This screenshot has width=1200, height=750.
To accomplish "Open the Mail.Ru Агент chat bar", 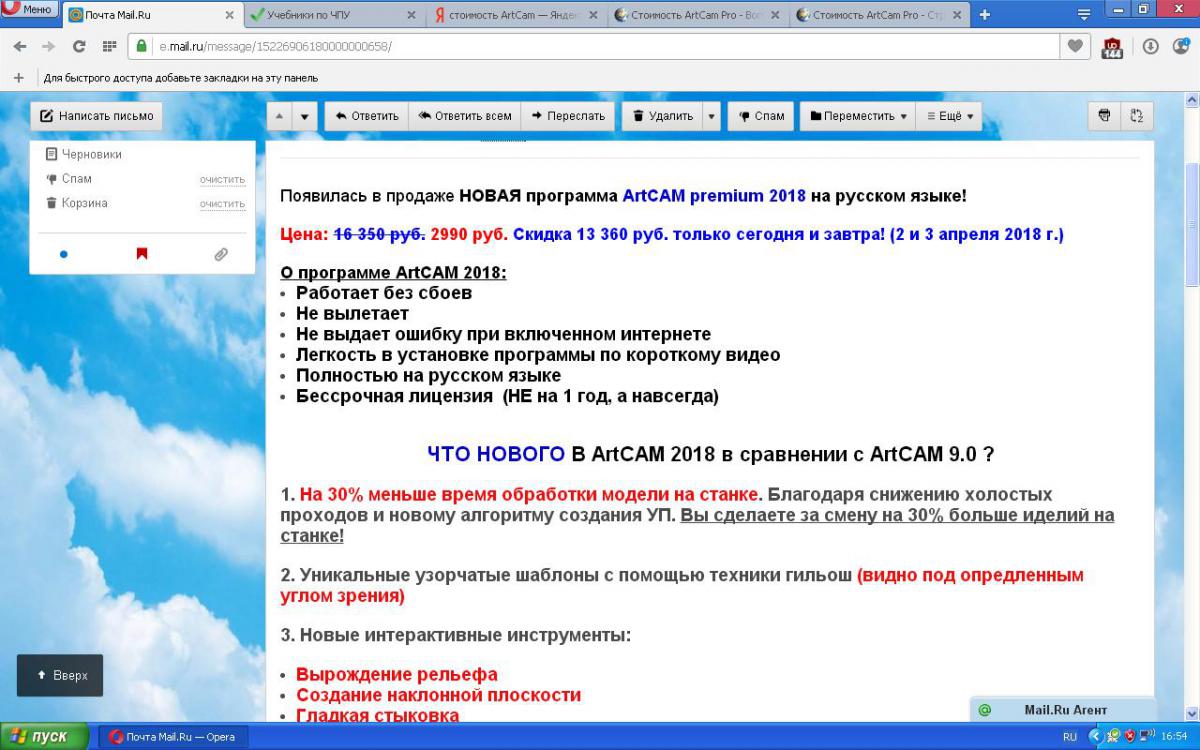I will pyautogui.click(x=1062, y=710).
